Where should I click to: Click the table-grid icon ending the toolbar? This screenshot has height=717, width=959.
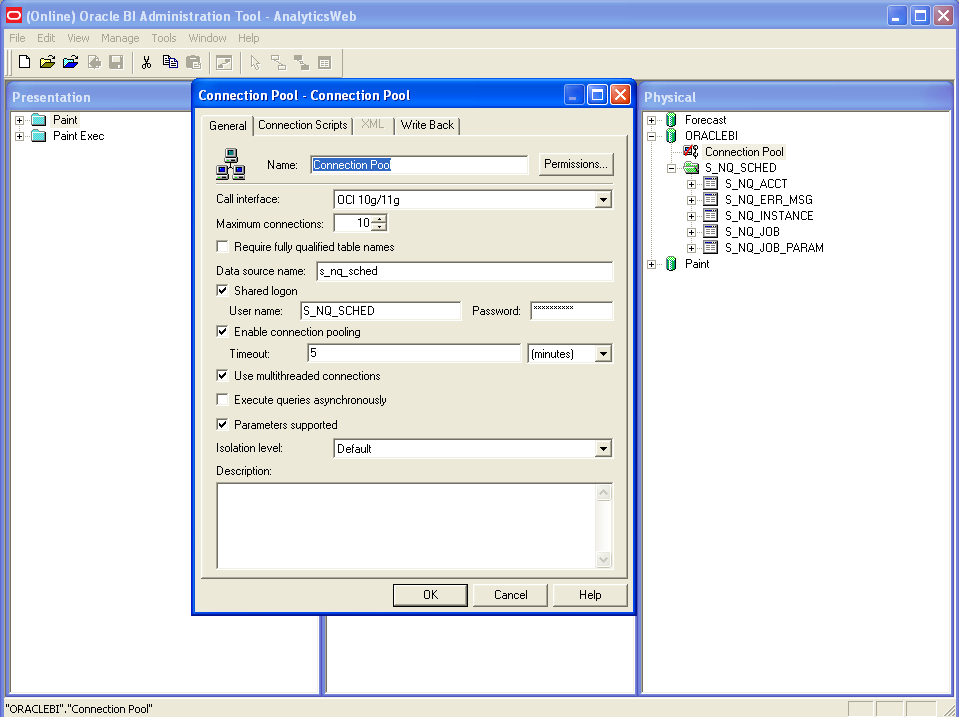(x=325, y=62)
